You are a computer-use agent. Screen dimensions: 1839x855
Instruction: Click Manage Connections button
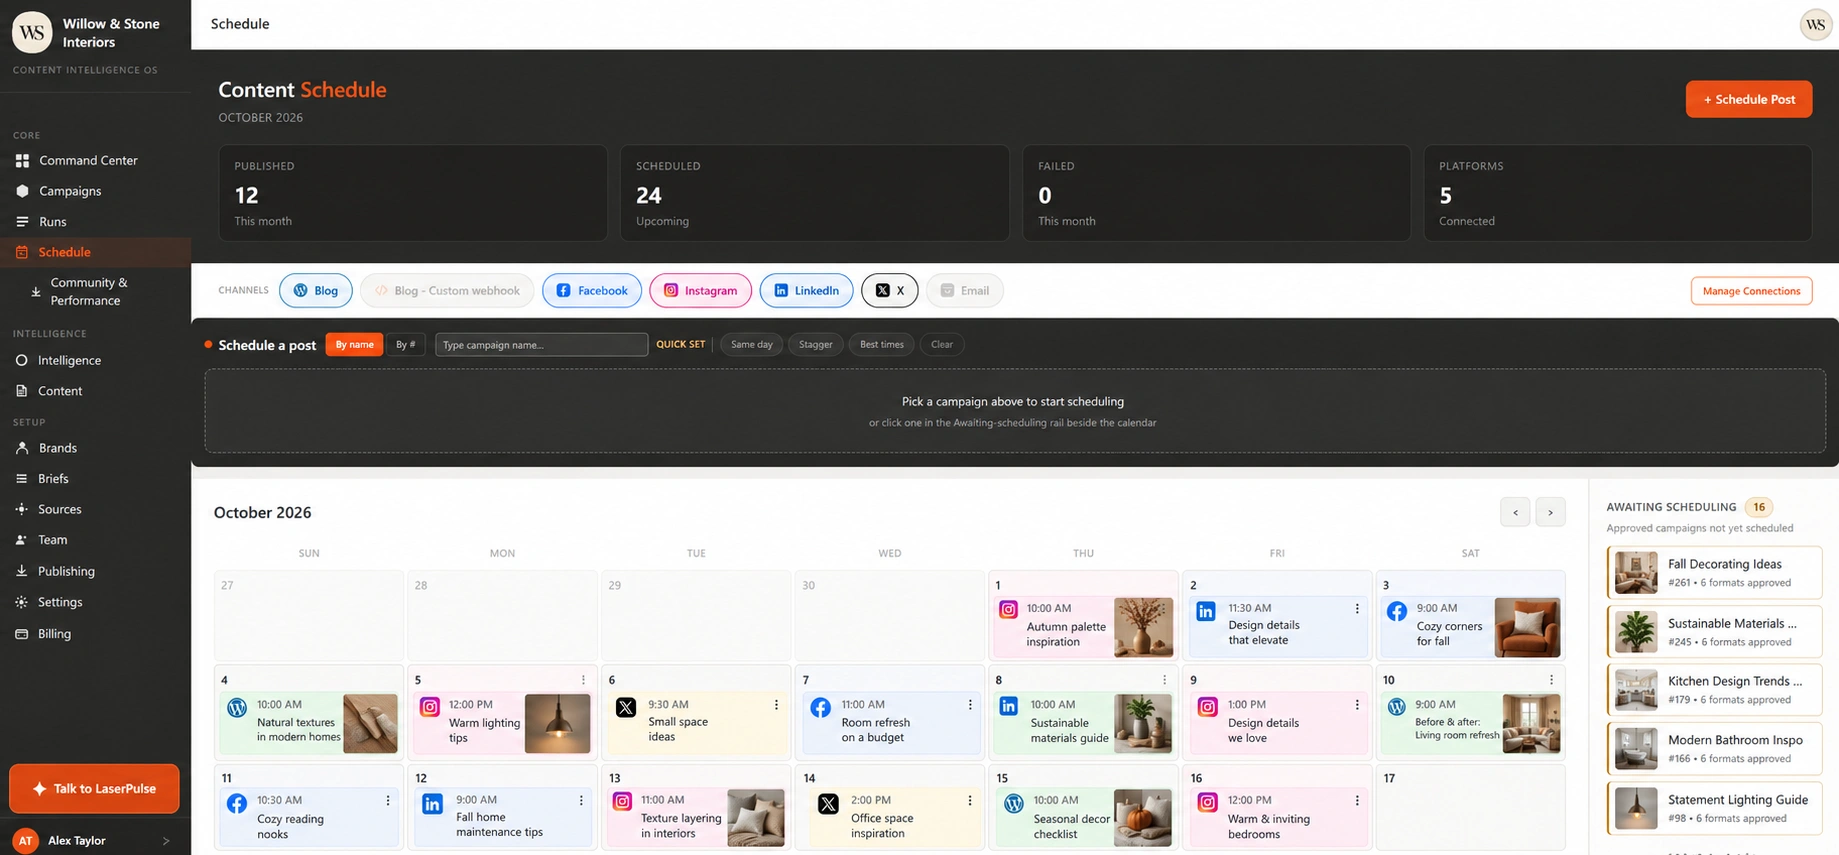(1751, 291)
